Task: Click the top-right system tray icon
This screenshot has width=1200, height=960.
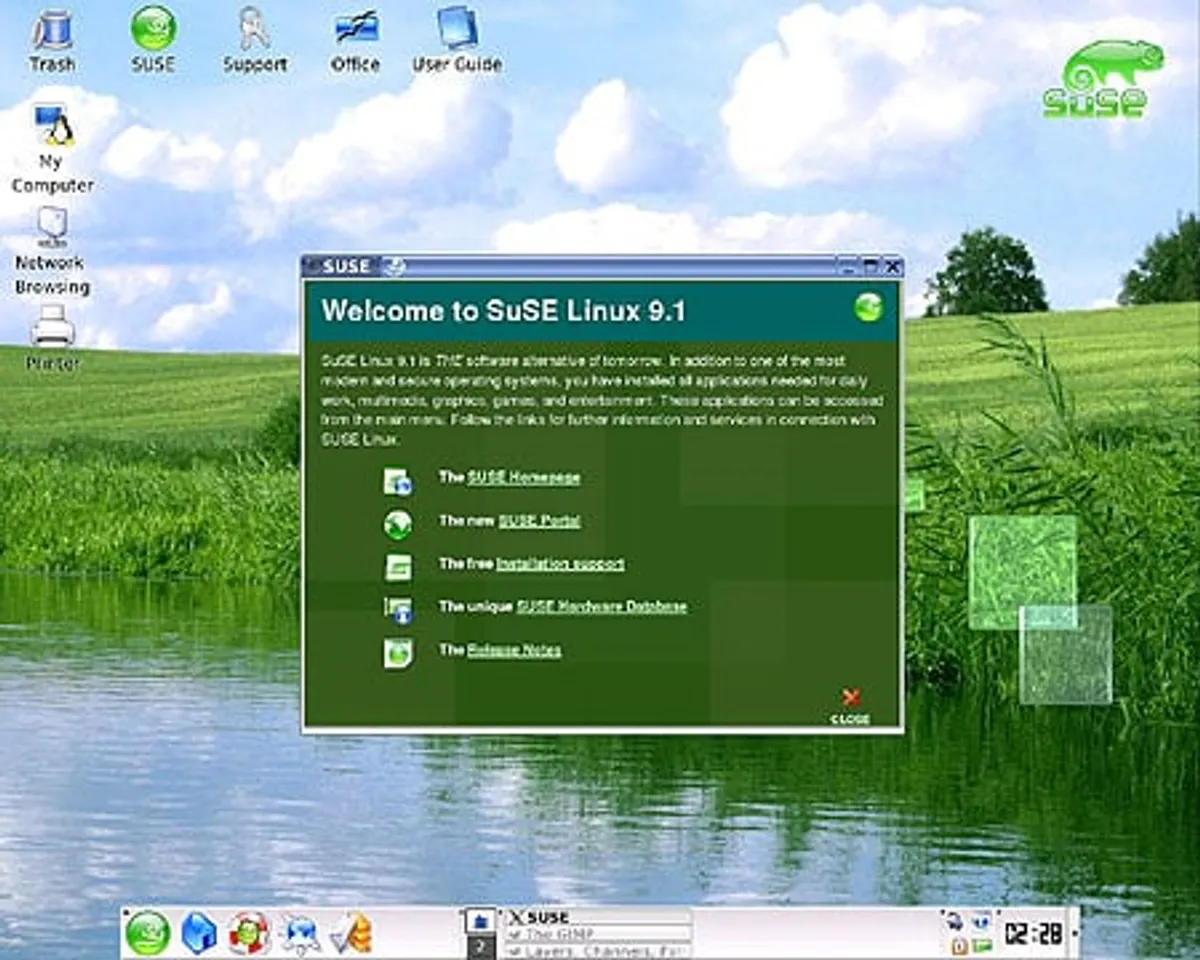Action: [982, 922]
